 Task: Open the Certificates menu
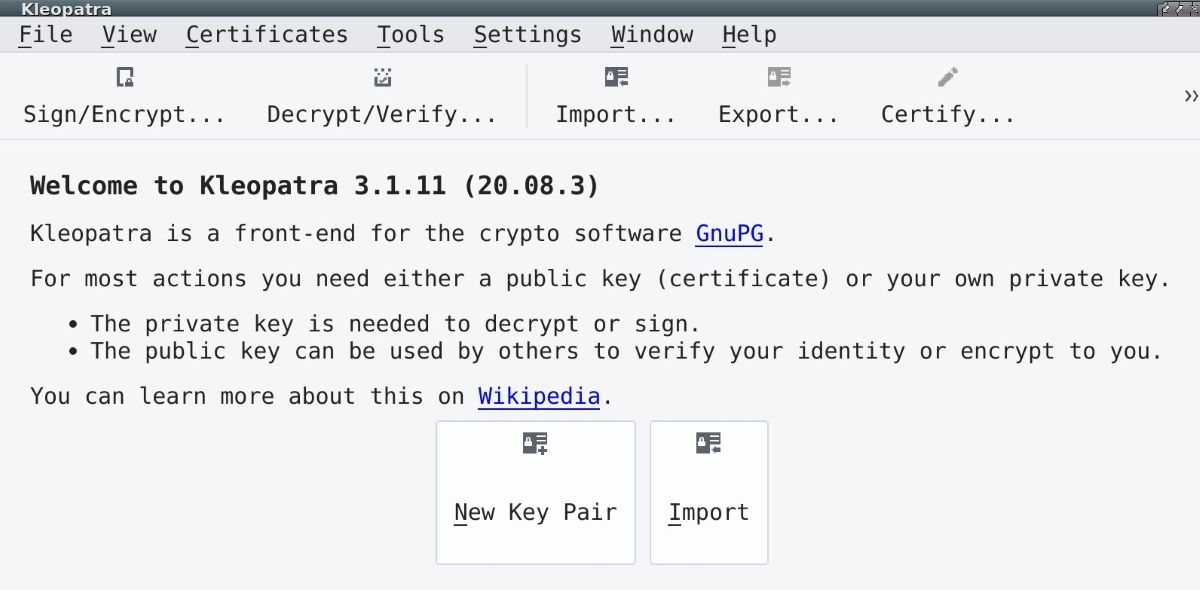(x=267, y=35)
